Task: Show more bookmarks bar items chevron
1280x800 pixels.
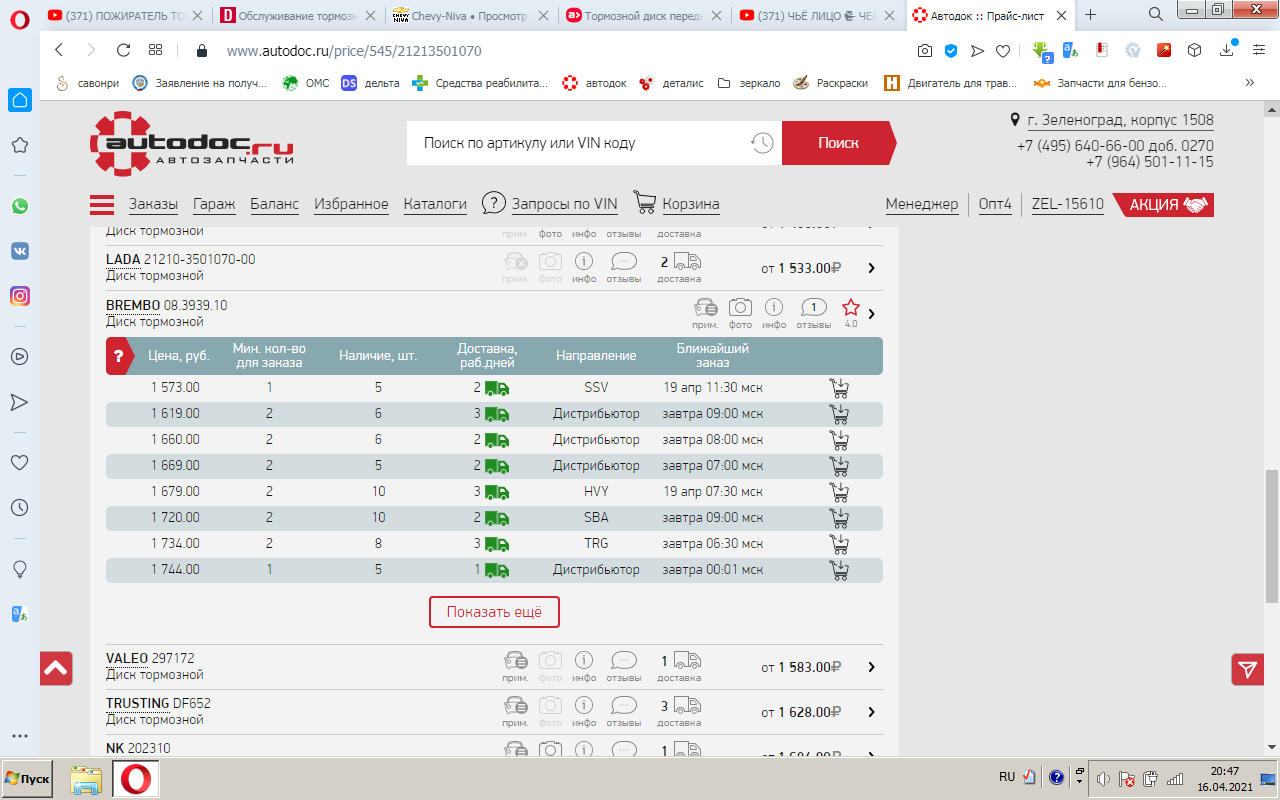Action: pyautogui.click(x=1249, y=83)
